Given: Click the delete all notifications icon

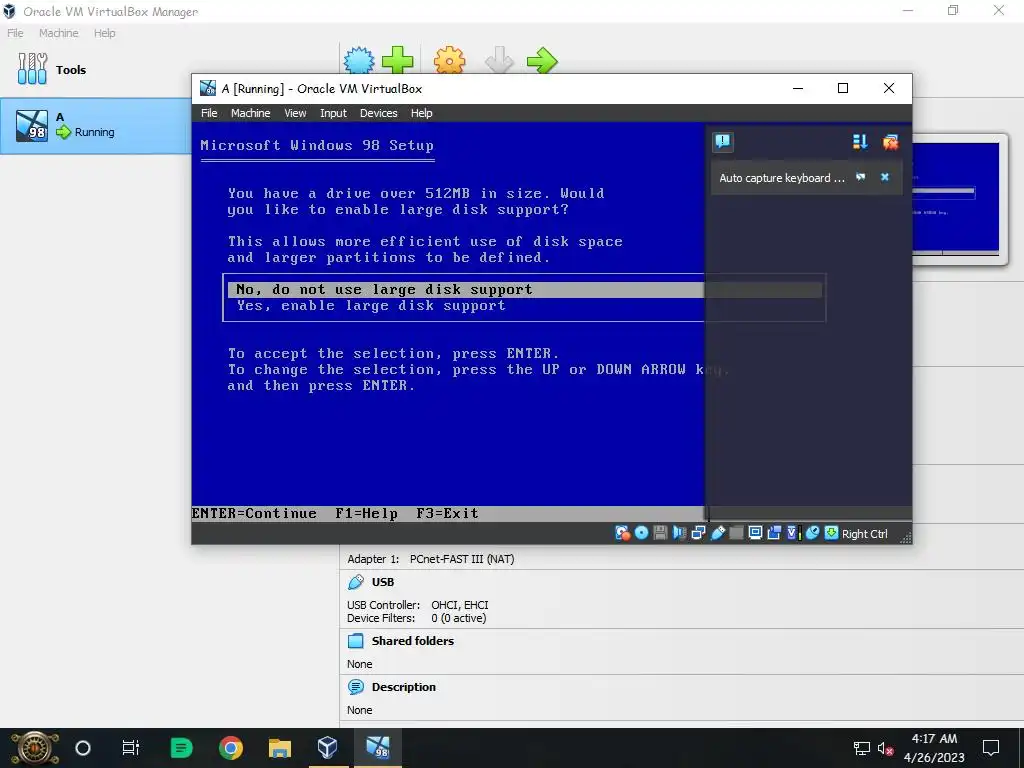Looking at the screenshot, I should 890,142.
